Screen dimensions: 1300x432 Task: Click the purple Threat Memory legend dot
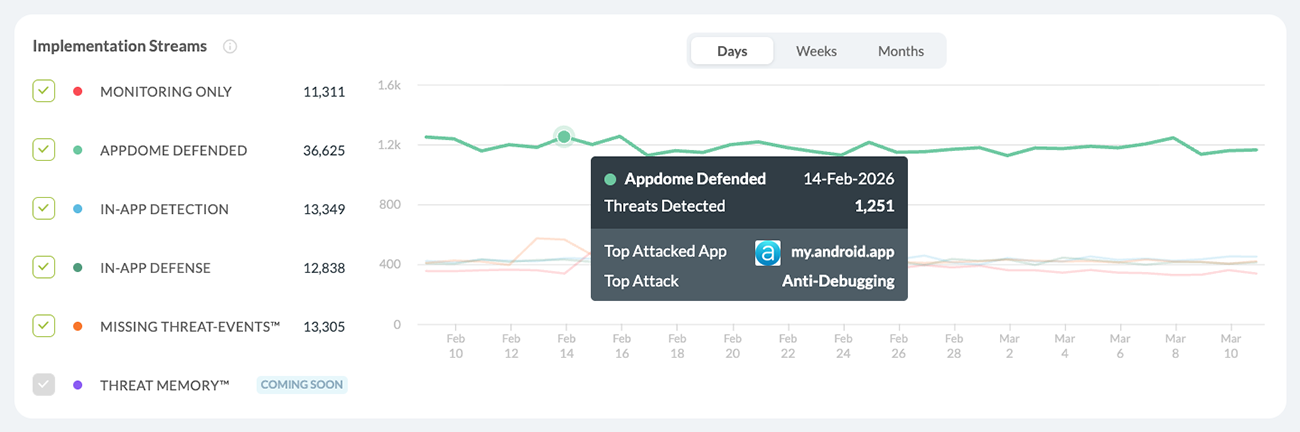click(x=77, y=385)
